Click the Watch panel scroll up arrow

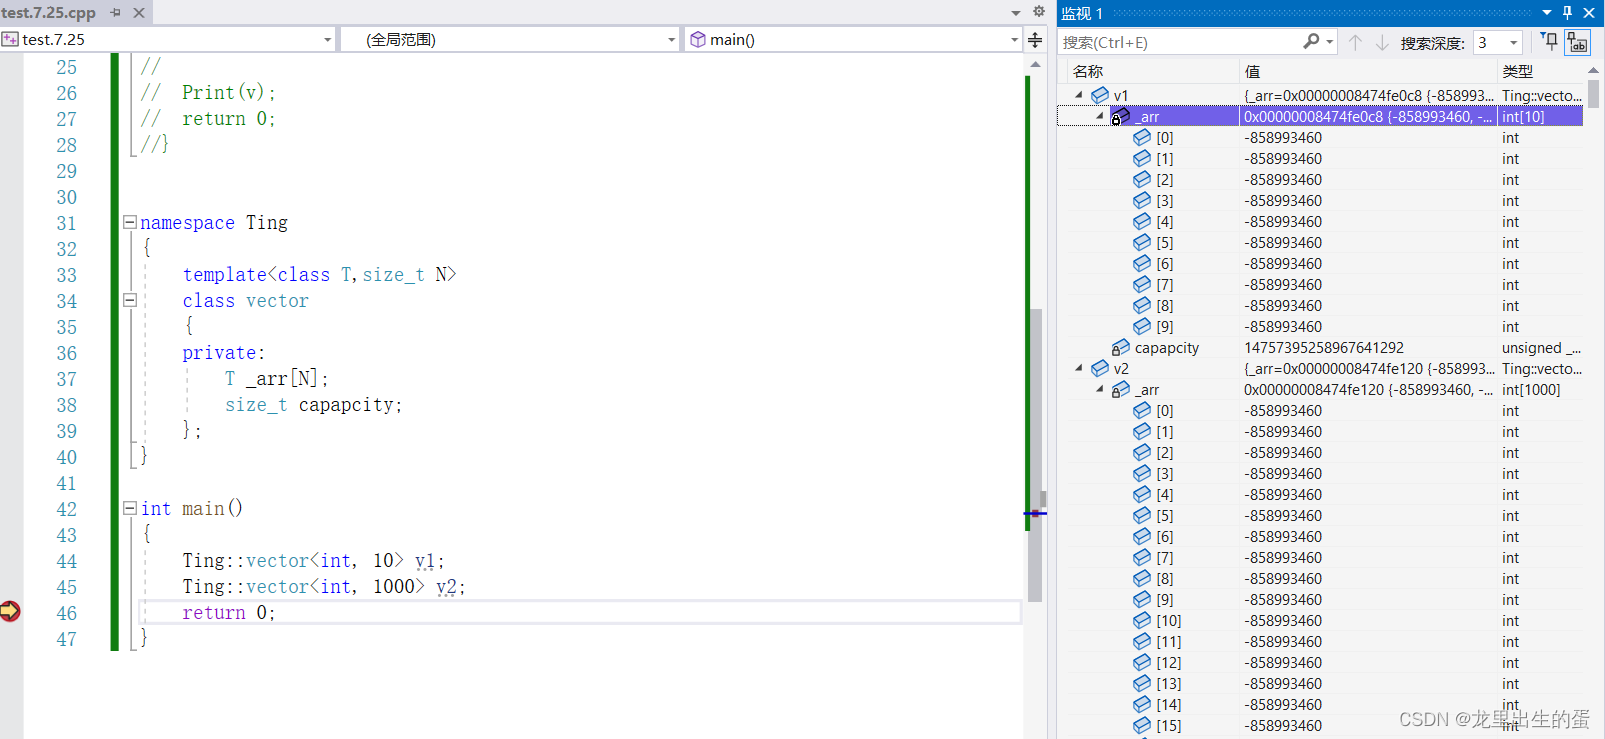coord(1594,71)
